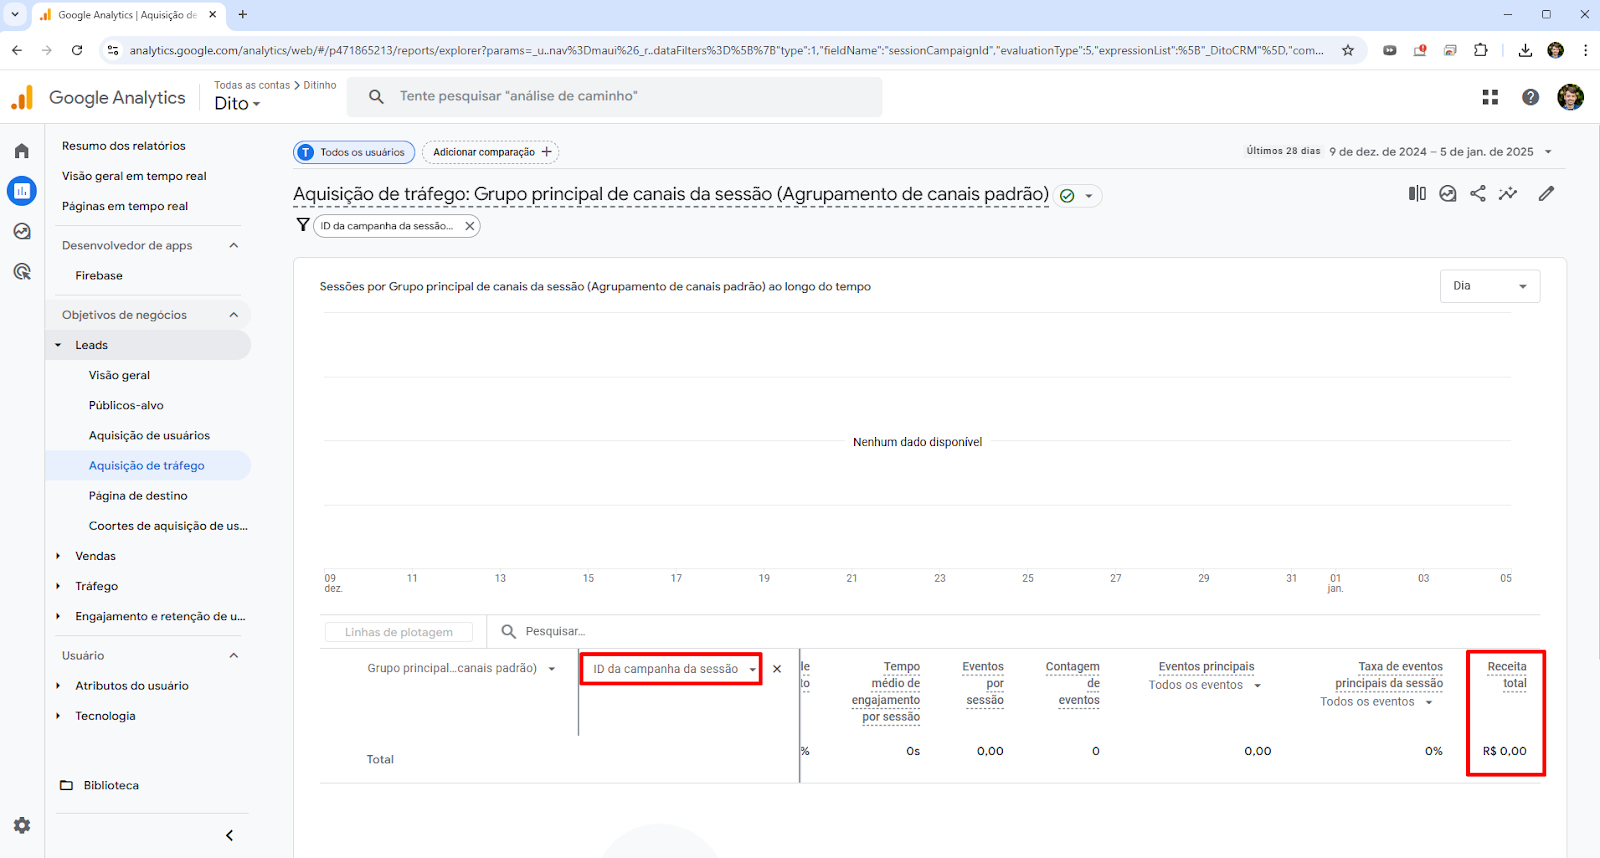Click the share report icon
Viewport: 1600px width, 858px height.
pos(1478,194)
